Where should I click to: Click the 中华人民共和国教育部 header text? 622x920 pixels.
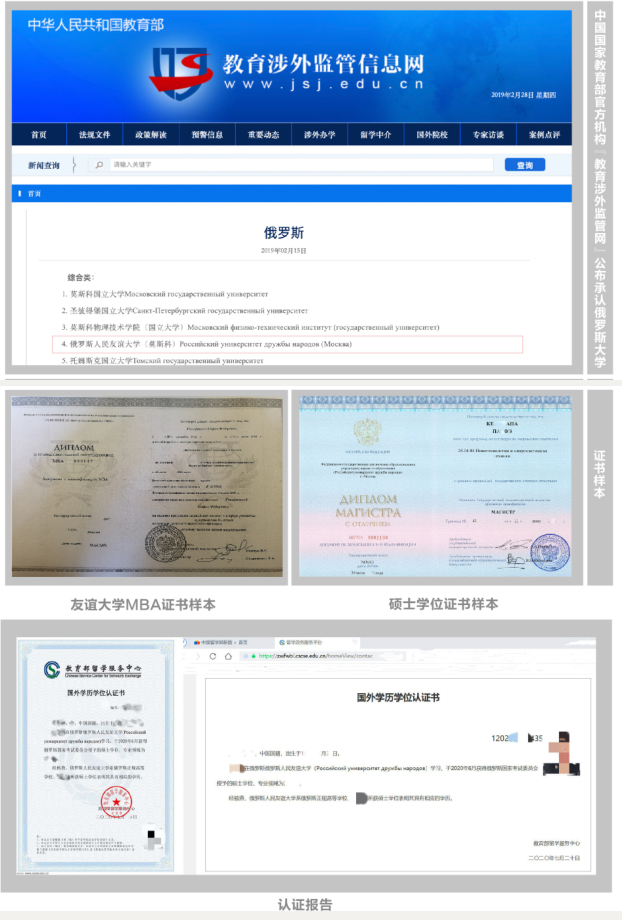(x=96, y=25)
